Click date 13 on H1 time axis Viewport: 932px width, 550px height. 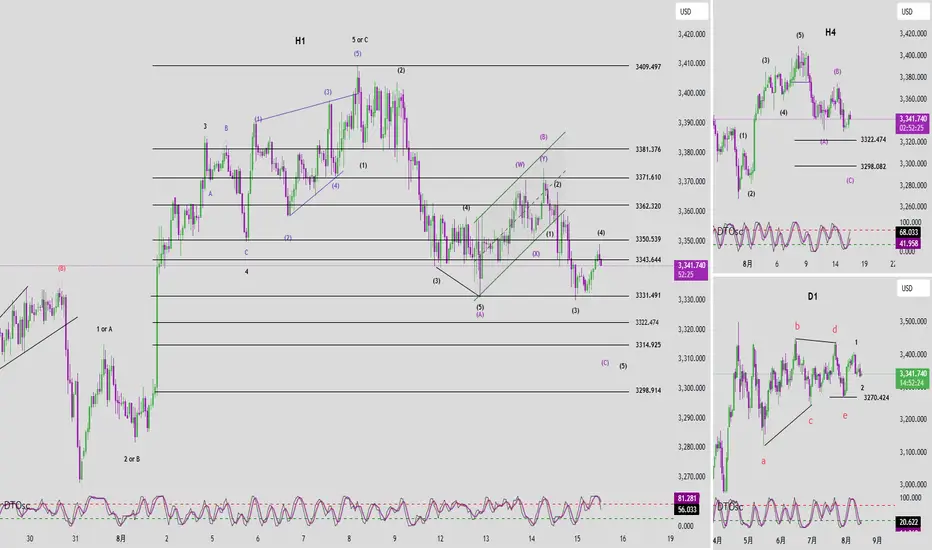click(486, 539)
